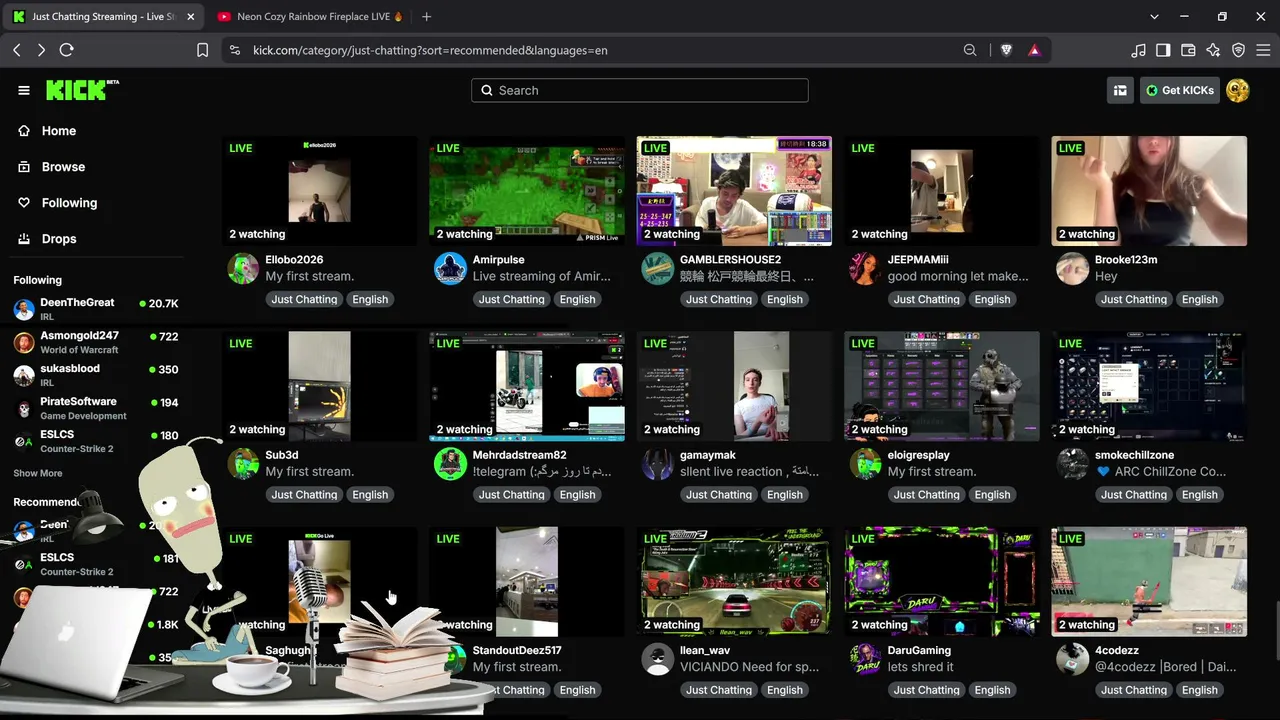
Task: Bookmark this page with the bookmark icon
Action: click(x=202, y=50)
